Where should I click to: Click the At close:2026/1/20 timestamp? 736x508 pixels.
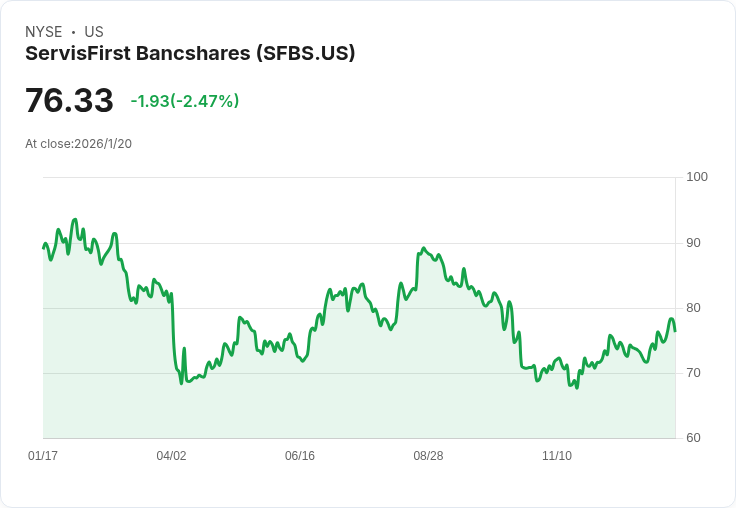click(78, 144)
